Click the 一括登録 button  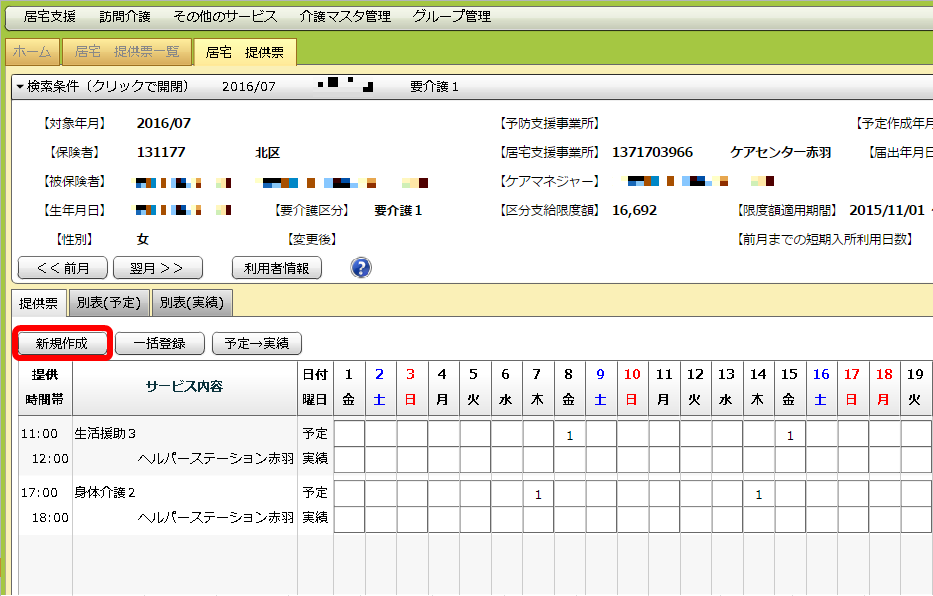pyautogui.click(x=158, y=343)
